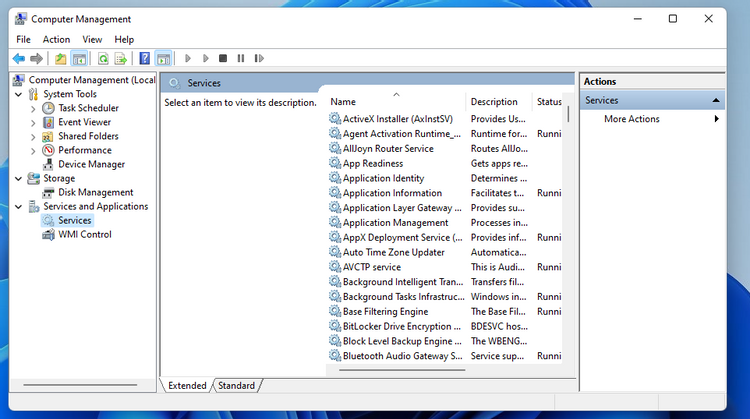Click the Task Scheduler clock icon
750x419 pixels.
pos(48,108)
